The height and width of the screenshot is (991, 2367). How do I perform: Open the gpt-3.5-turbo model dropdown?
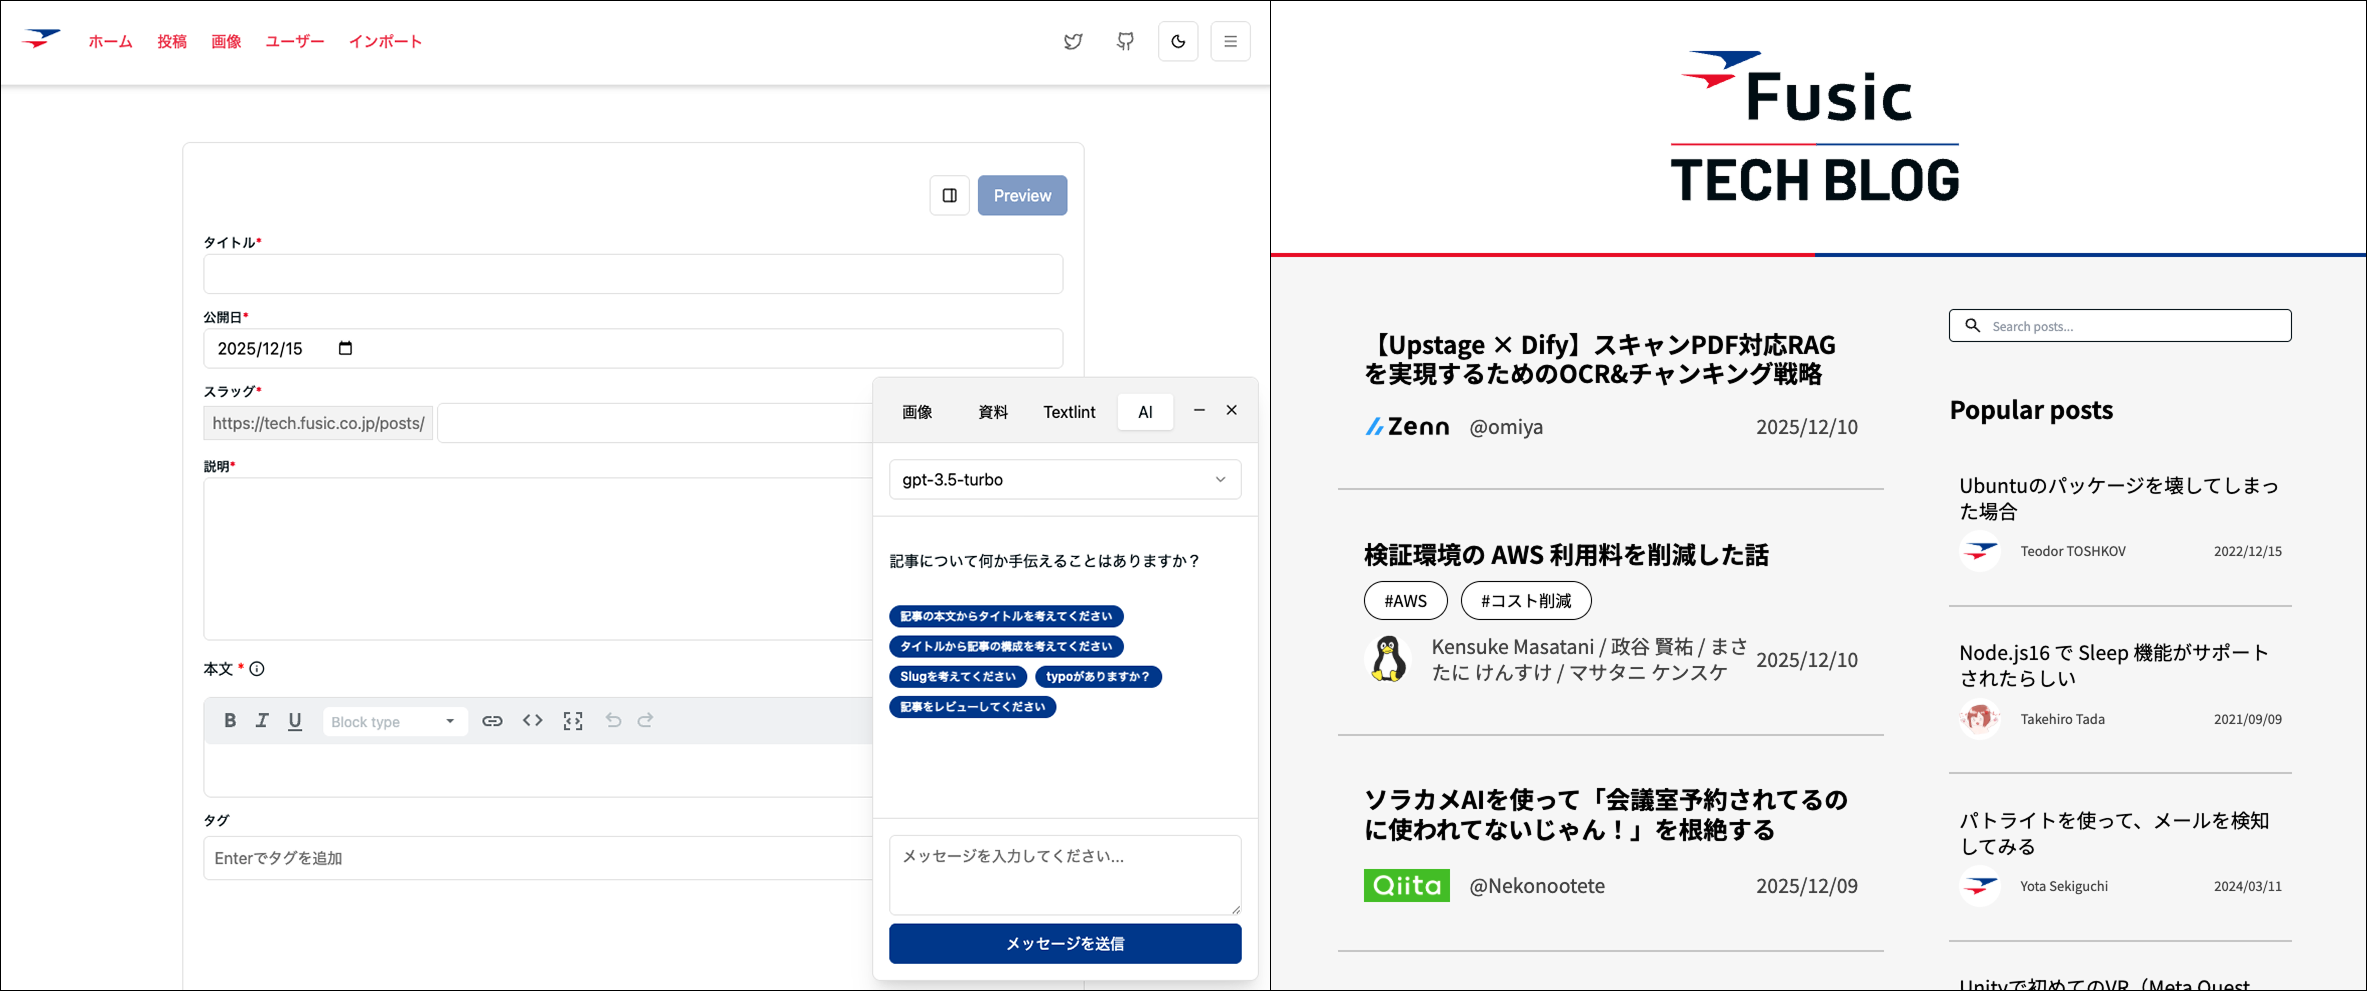click(x=1064, y=479)
